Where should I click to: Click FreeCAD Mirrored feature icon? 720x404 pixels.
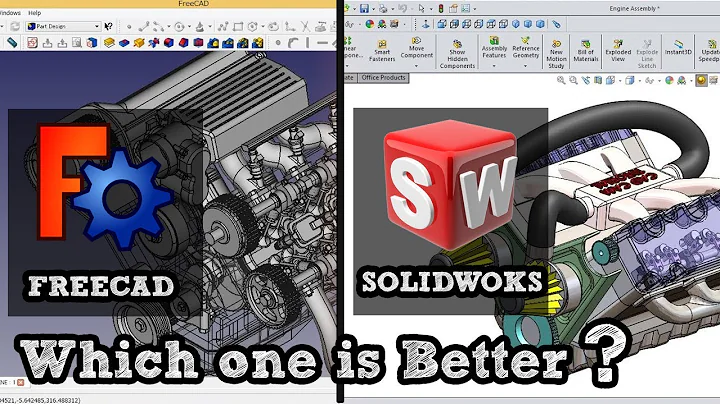click(x=213, y=43)
